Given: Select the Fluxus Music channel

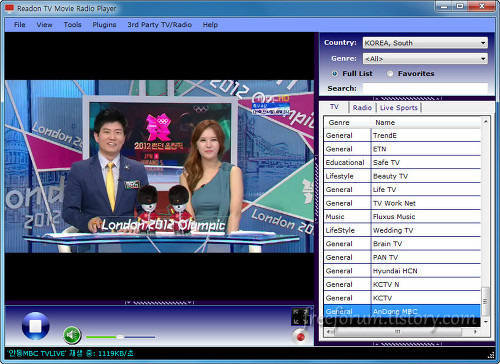Looking at the screenshot, I should [x=402, y=217].
